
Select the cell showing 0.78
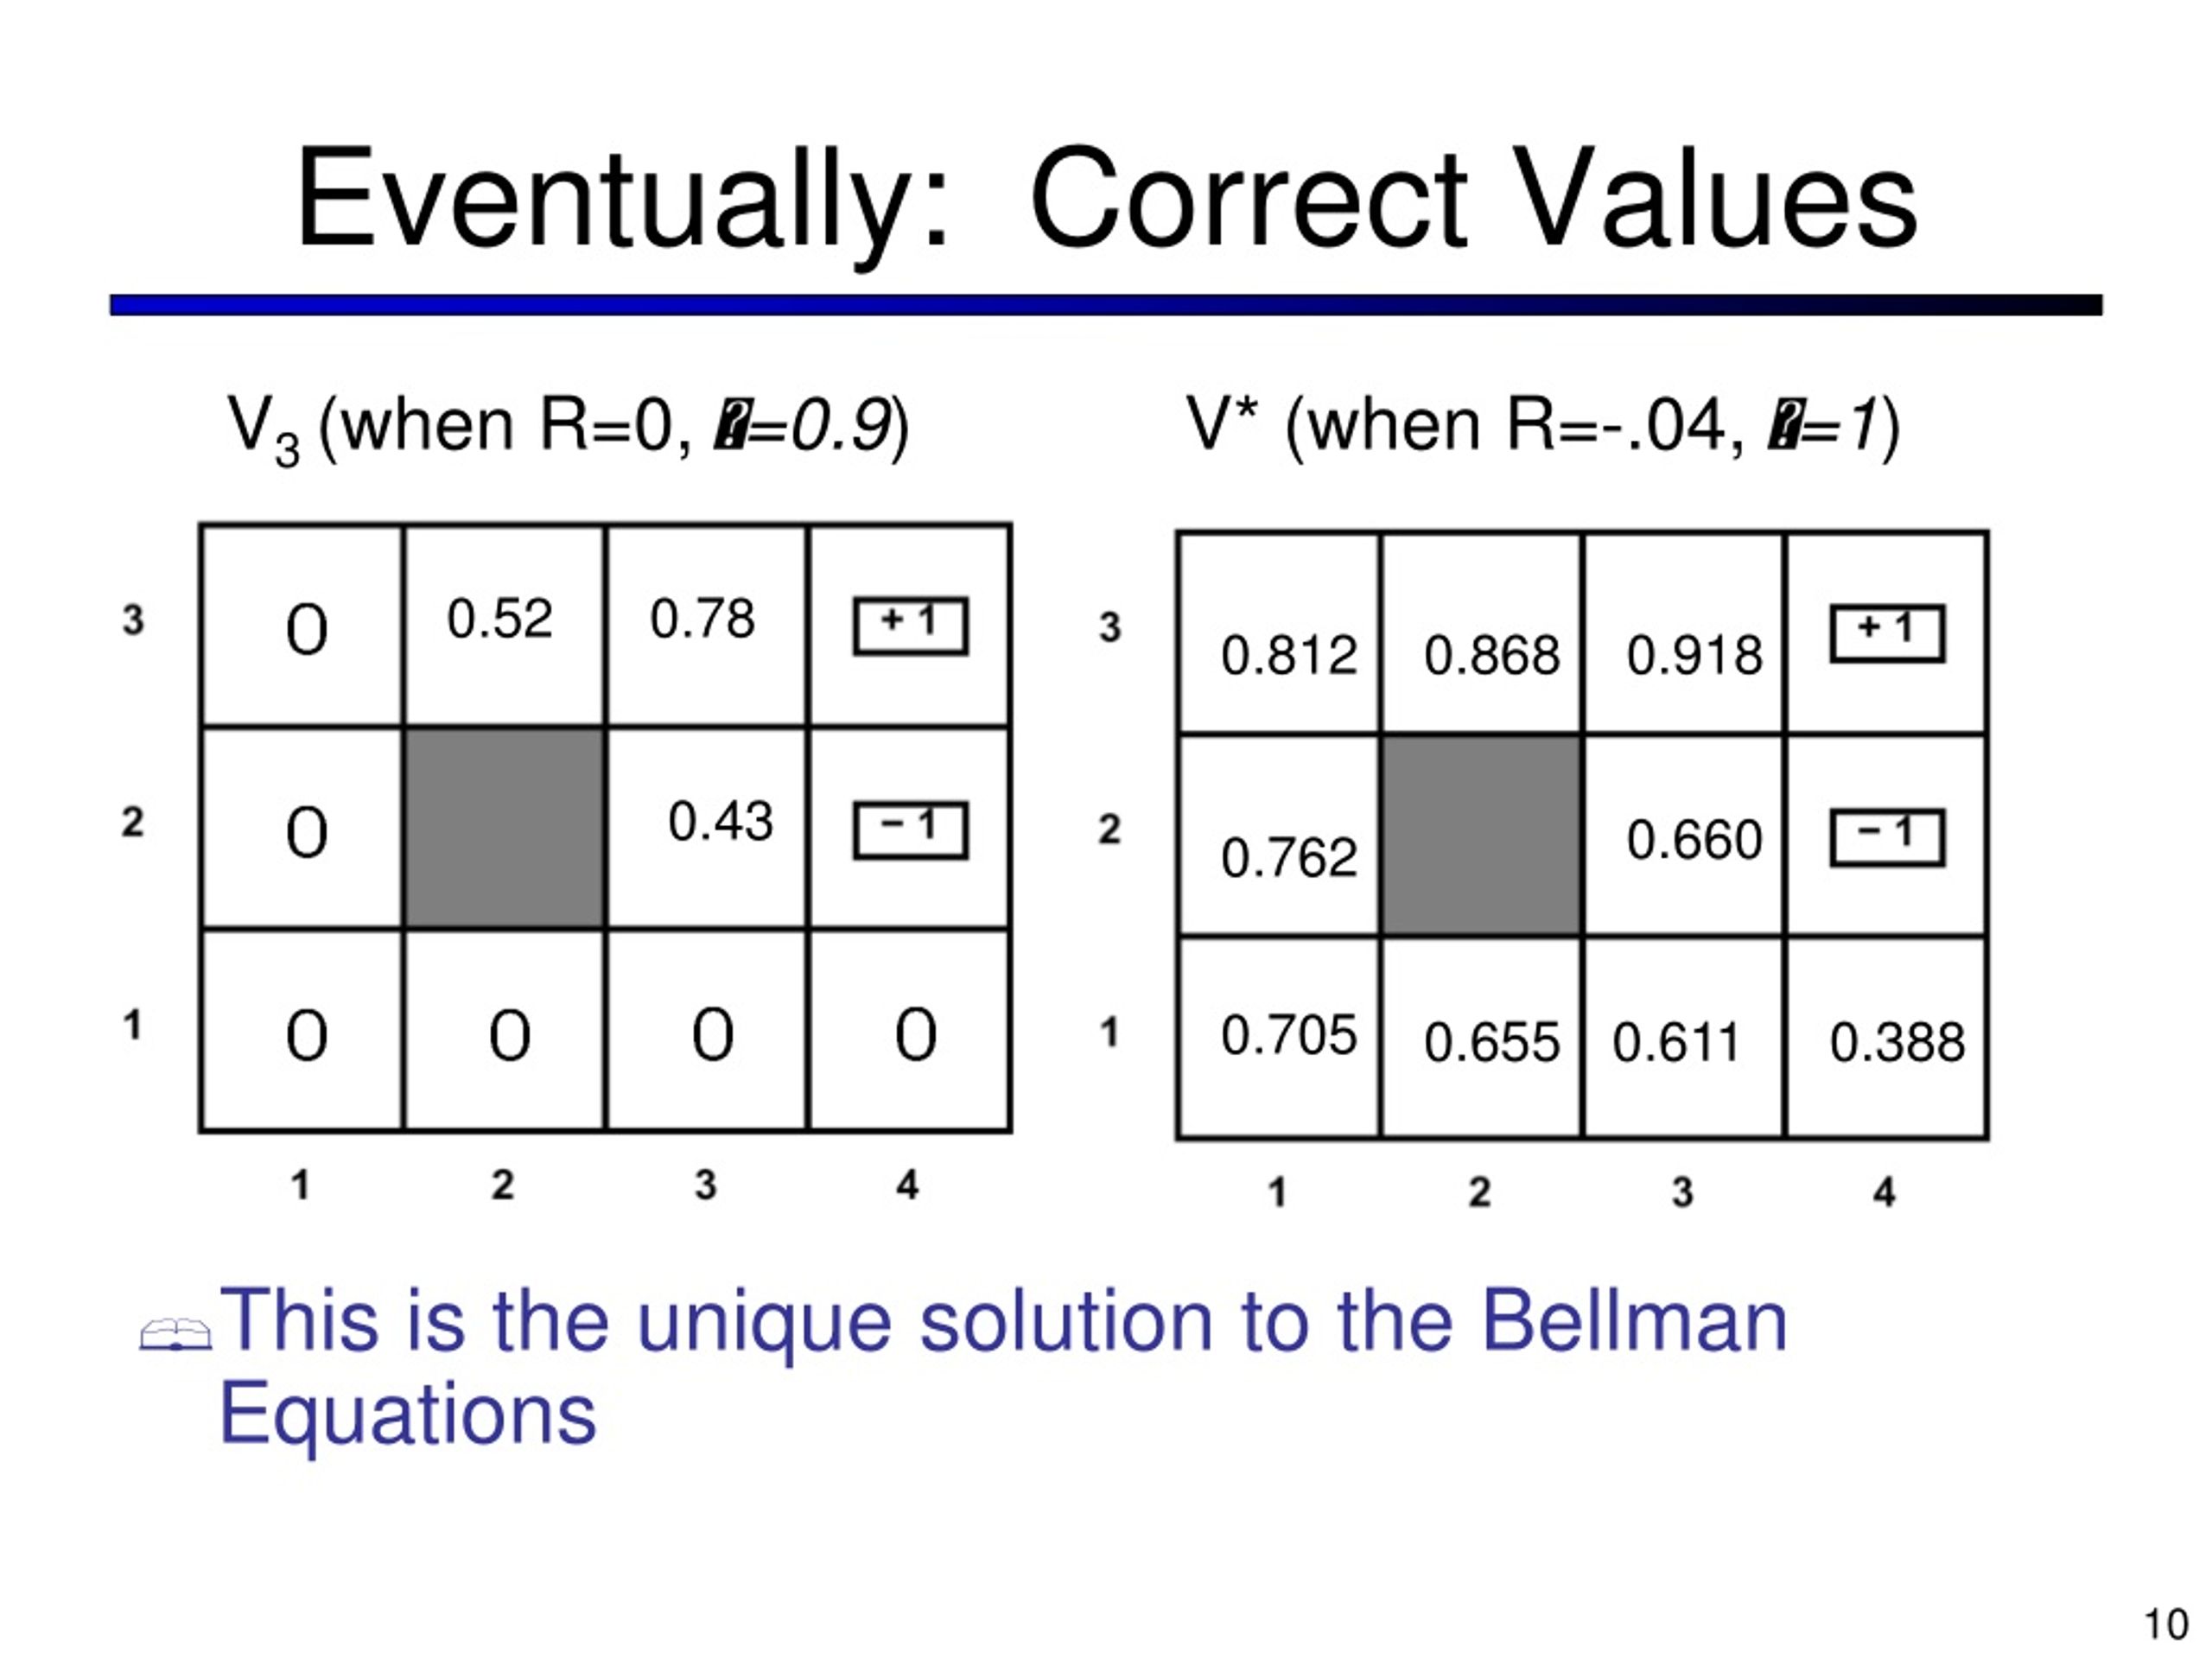706,626
